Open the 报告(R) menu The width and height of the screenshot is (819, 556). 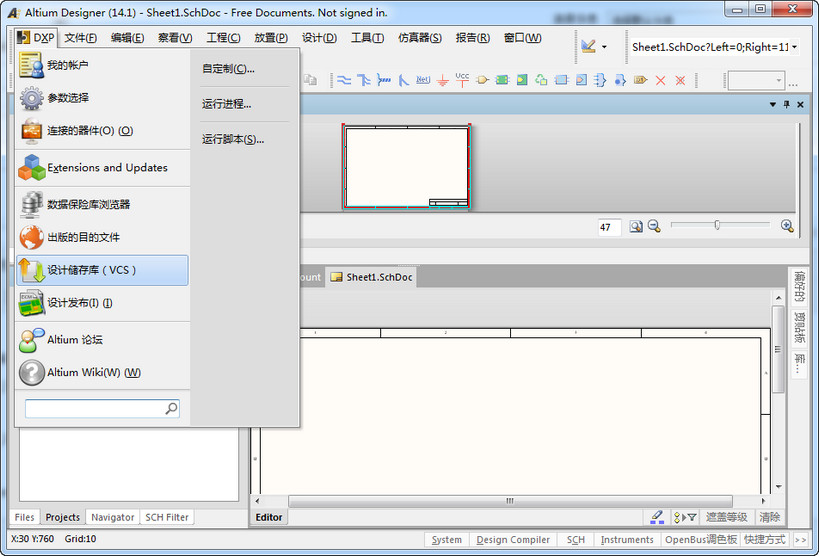pyautogui.click(x=472, y=38)
